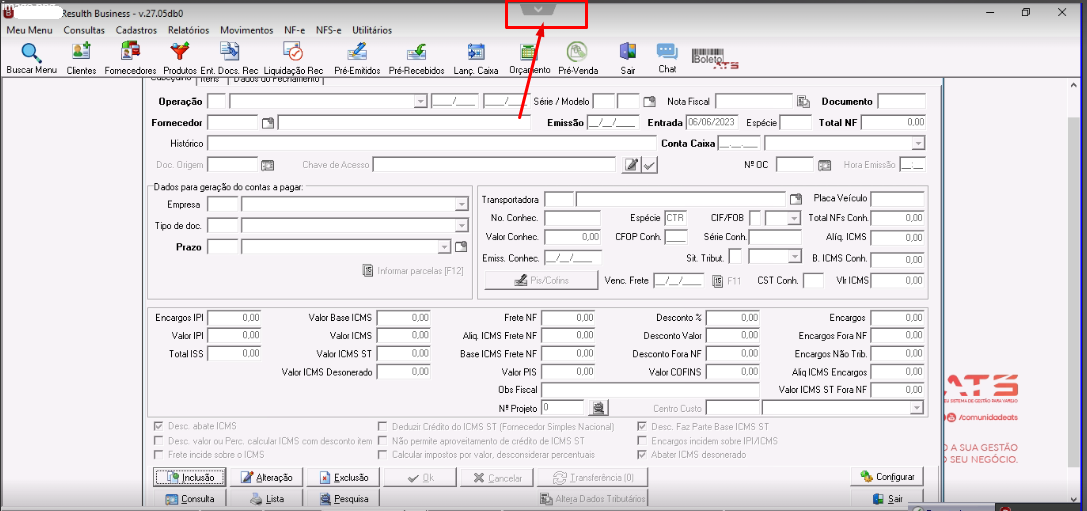Click the Histórico input field

tap(431, 144)
